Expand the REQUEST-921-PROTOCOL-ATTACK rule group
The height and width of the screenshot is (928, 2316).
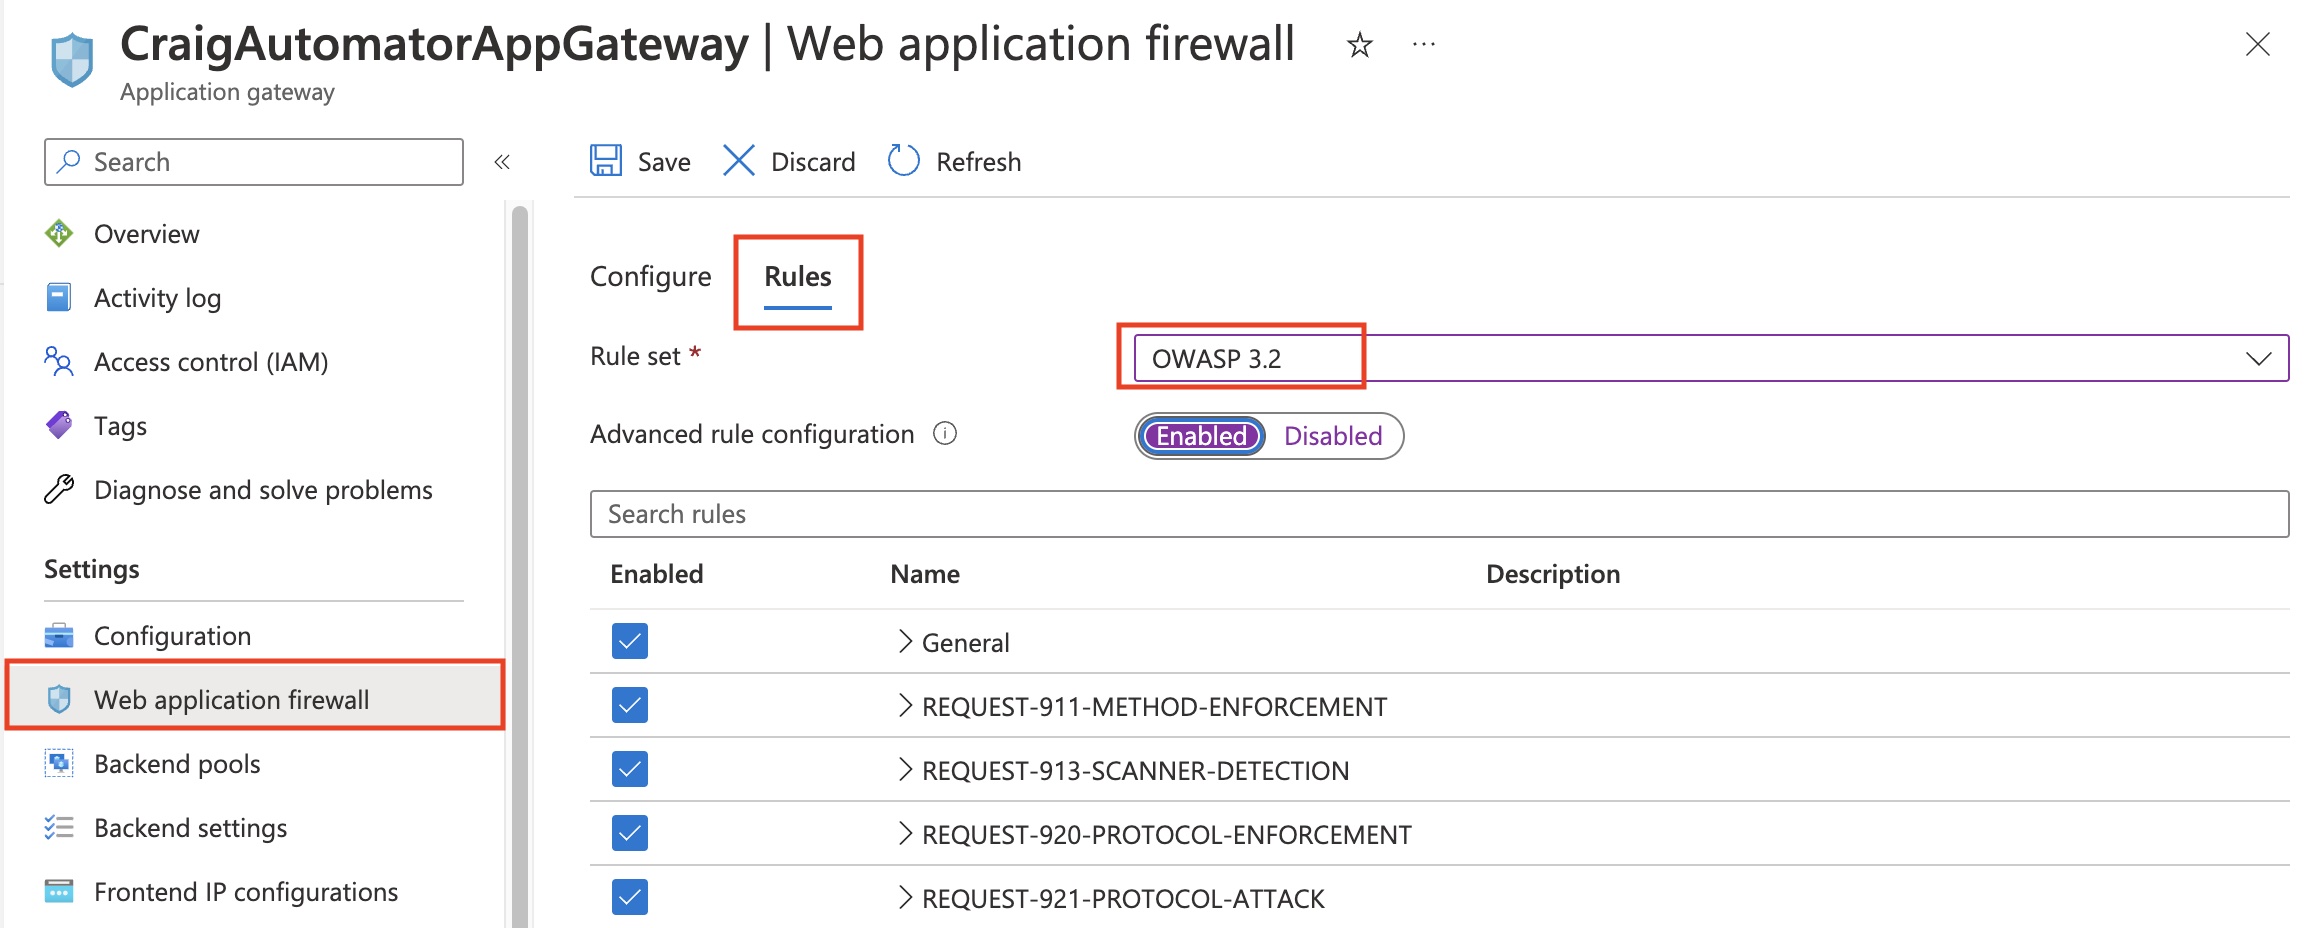(905, 898)
